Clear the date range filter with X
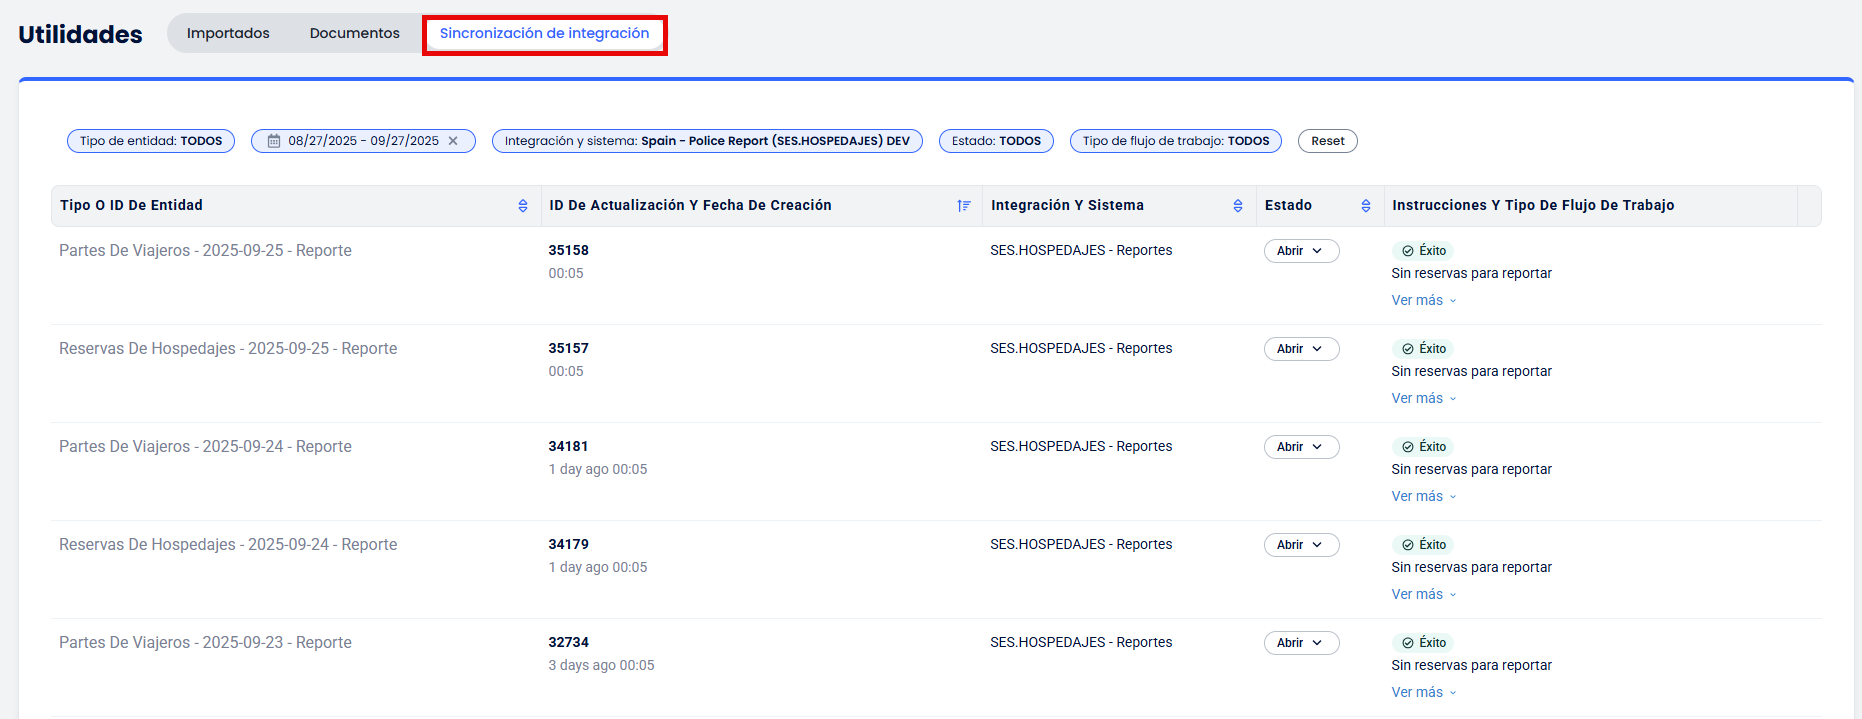 click(453, 141)
